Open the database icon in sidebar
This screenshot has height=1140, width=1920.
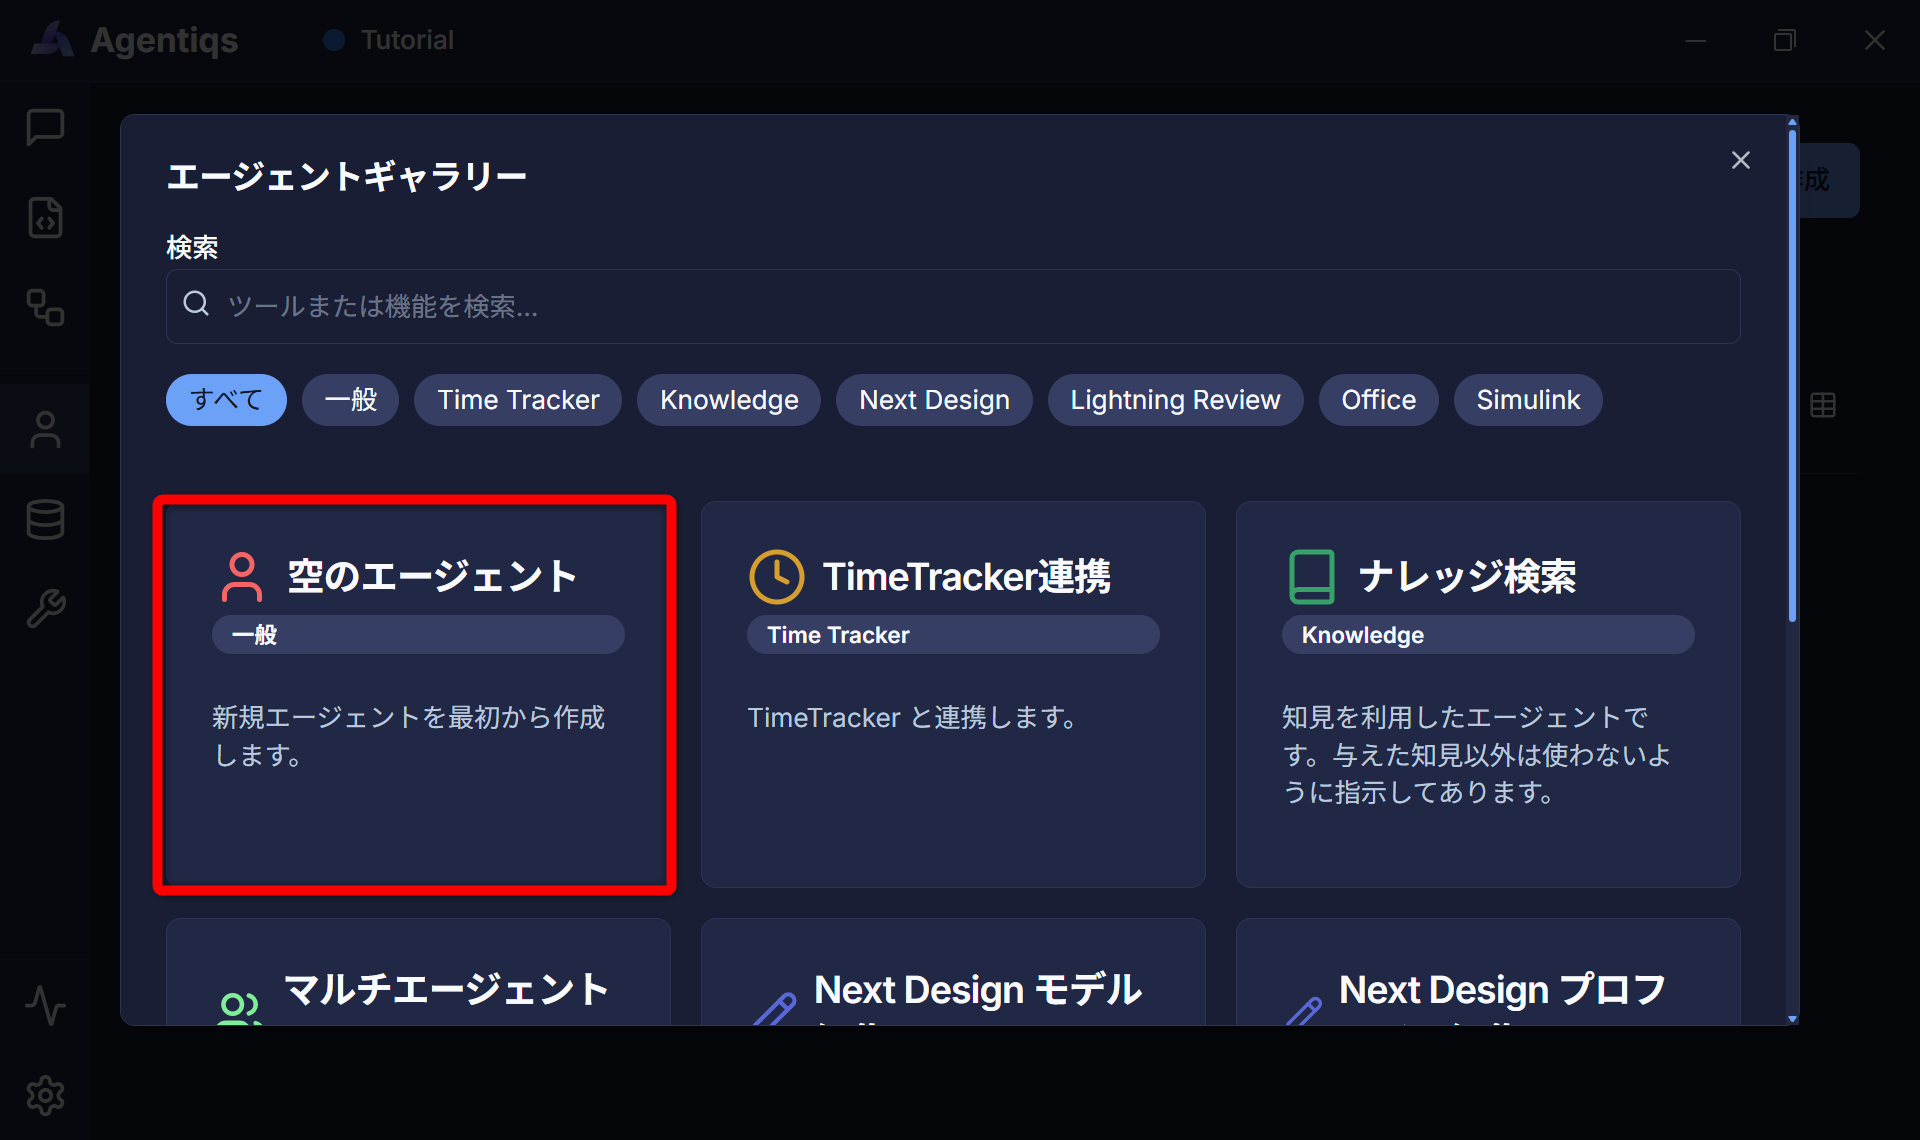(45, 520)
